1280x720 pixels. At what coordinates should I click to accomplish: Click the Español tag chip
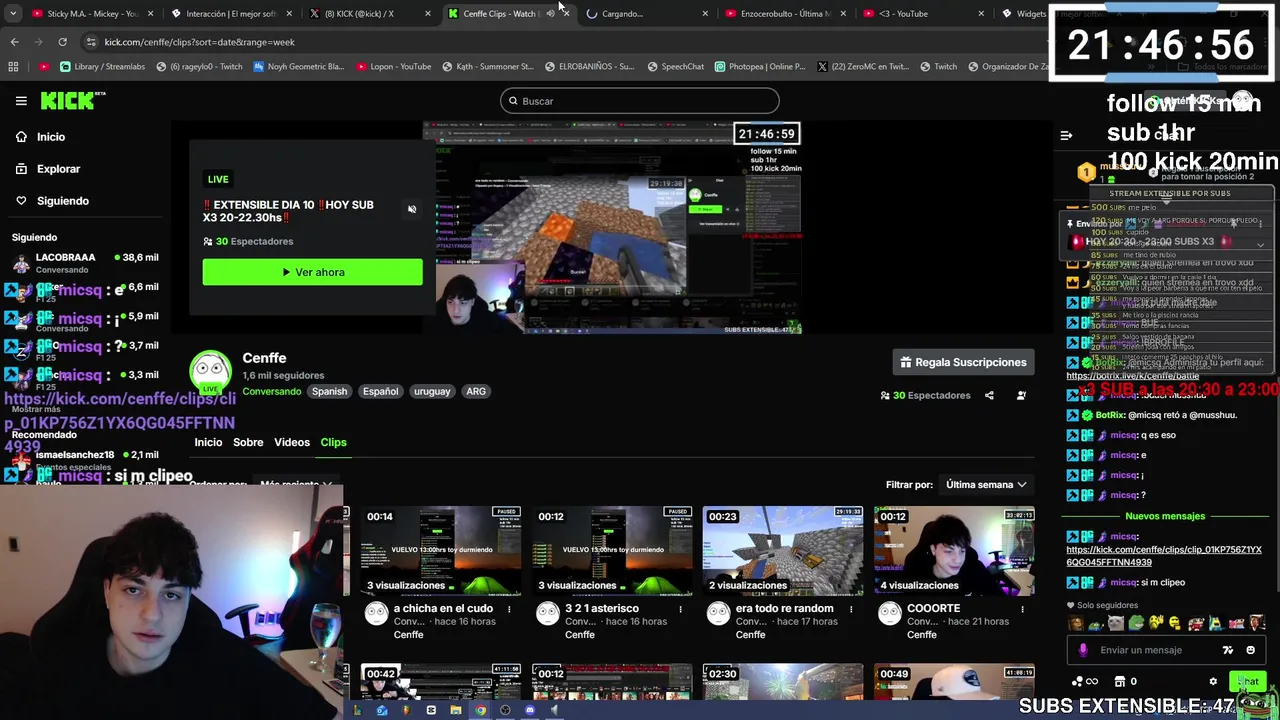[x=380, y=391]
